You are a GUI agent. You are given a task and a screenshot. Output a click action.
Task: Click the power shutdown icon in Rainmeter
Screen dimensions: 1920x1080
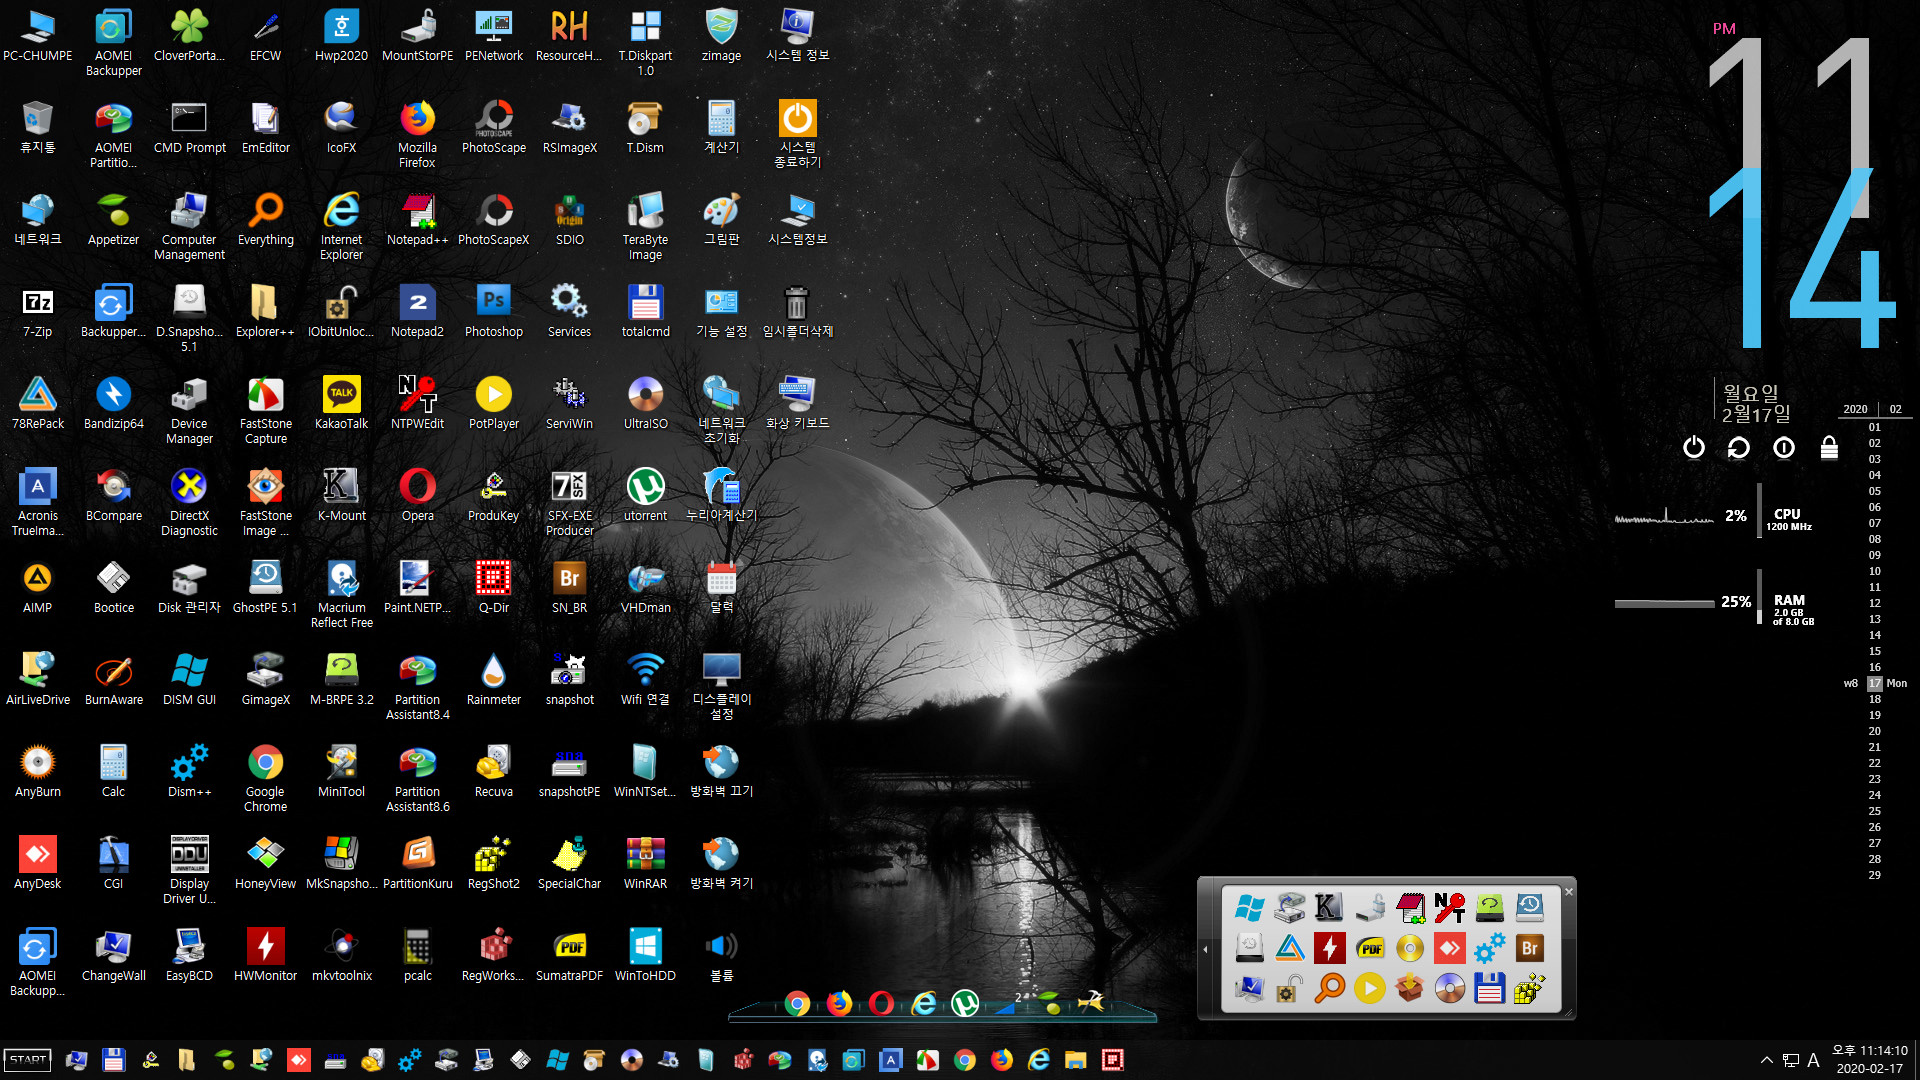1693,447
